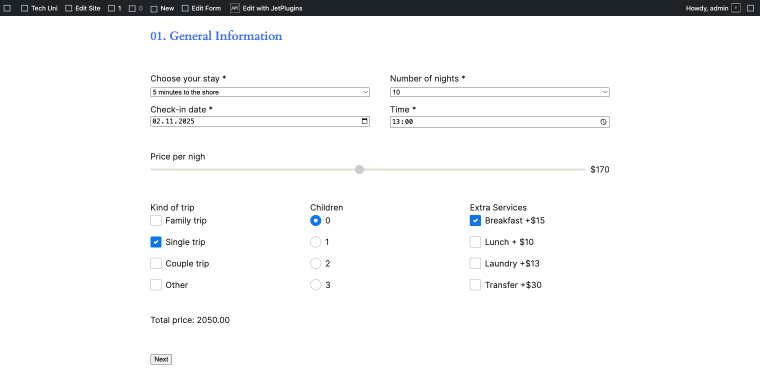Screen dimensions: 760x380
Task: Select Children radio option 1
Action: tap(316, 242)
